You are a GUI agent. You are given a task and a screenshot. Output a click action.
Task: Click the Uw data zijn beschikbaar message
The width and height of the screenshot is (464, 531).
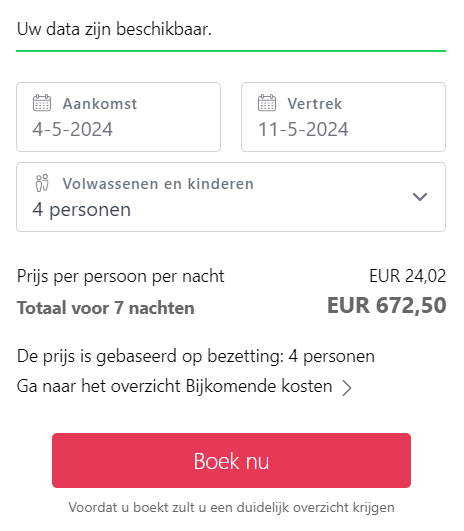[114, 29]
